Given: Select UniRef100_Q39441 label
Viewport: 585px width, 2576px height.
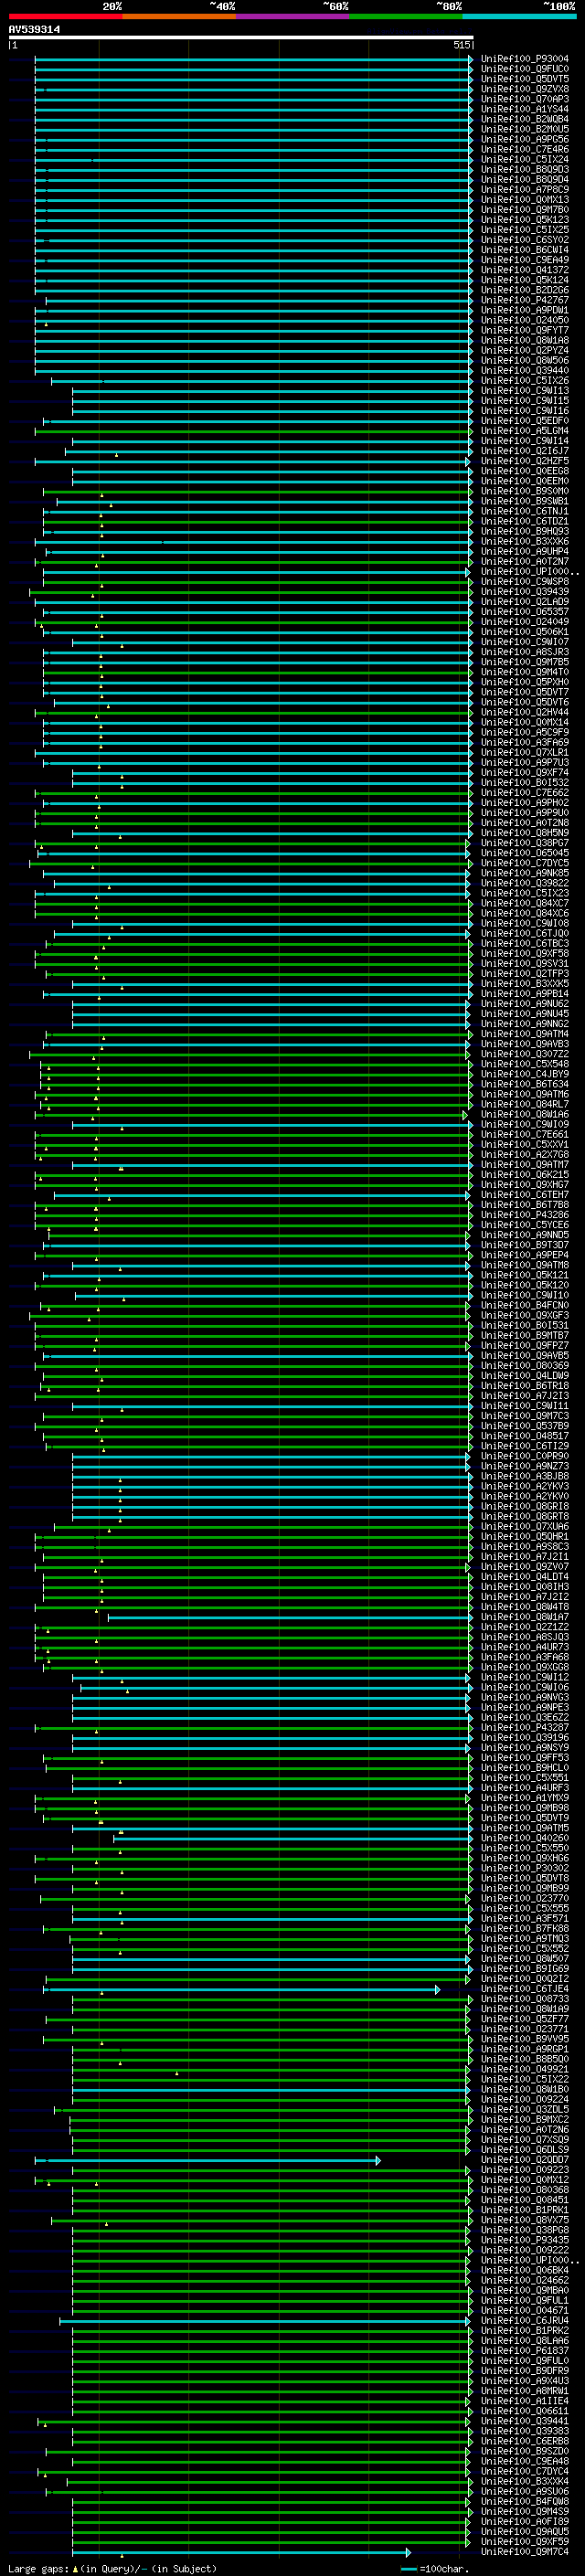Looking at the screenshot, I should point(525,2421).
